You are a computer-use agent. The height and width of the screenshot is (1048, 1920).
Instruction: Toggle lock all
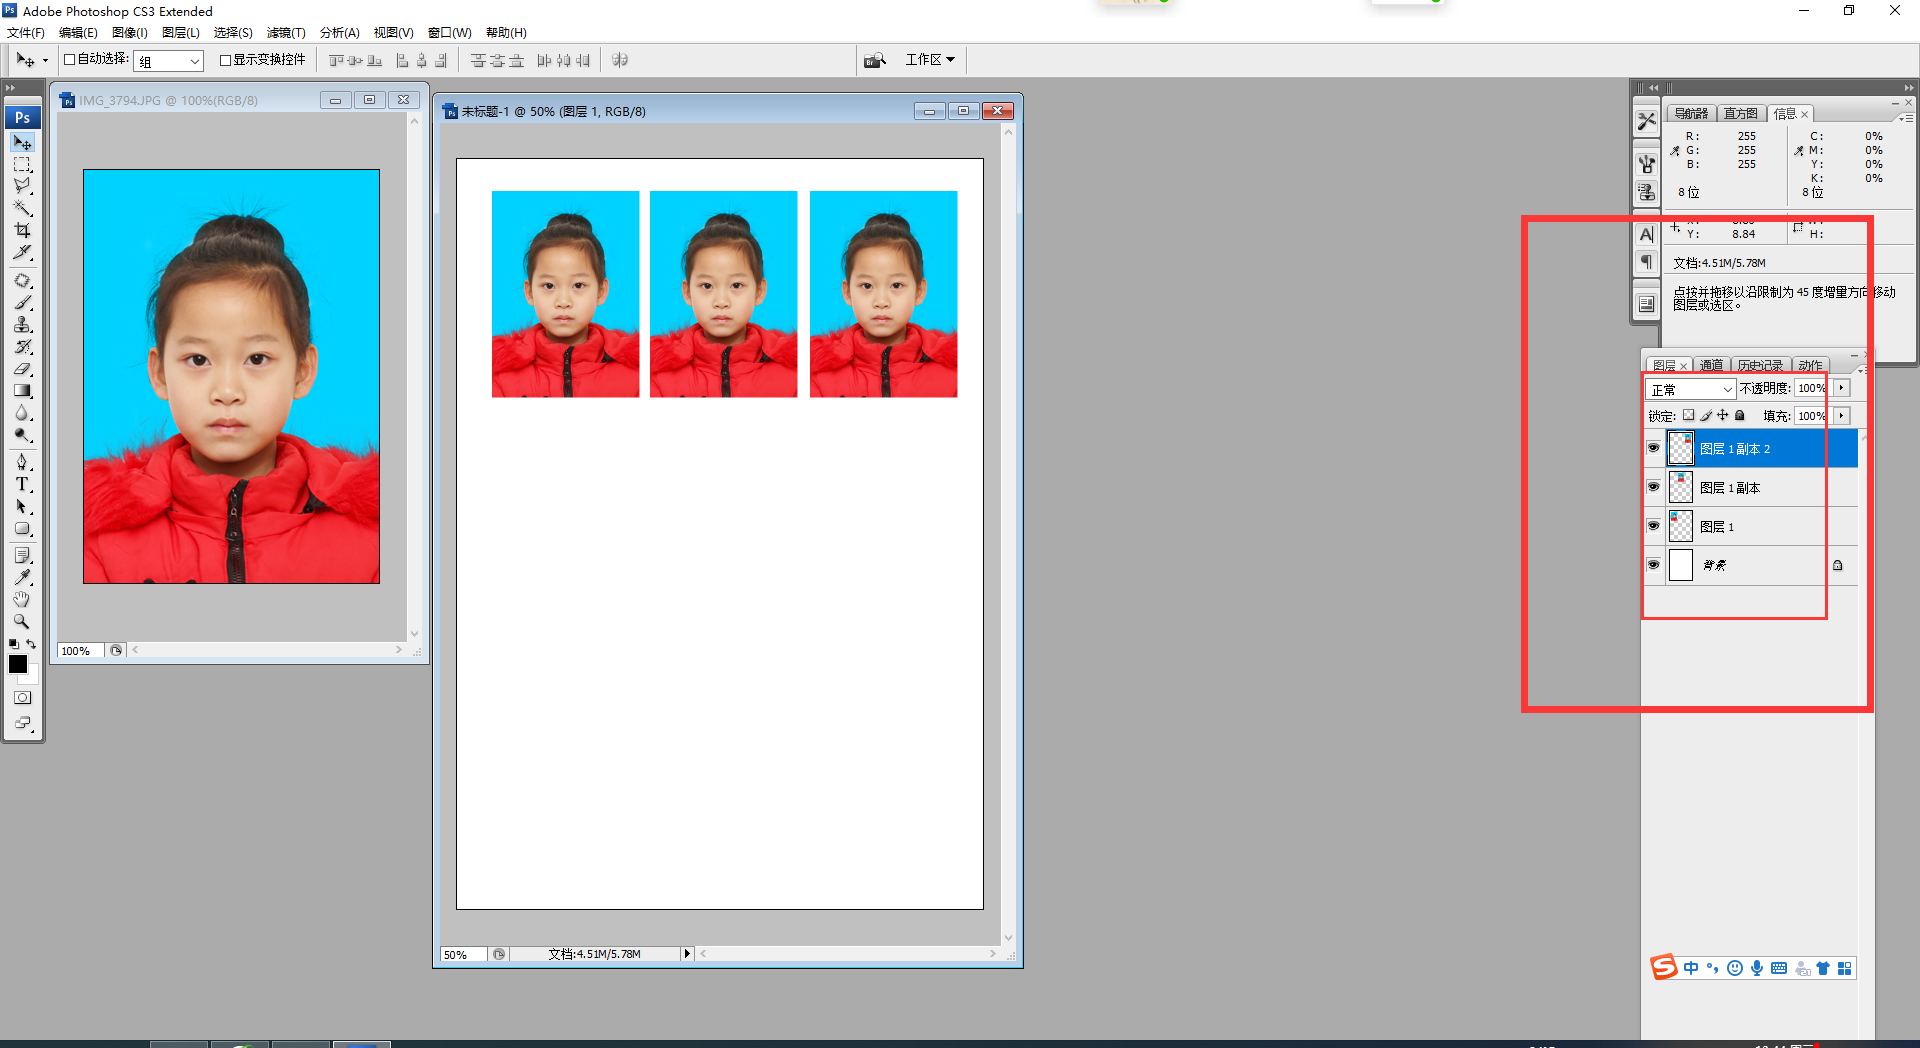(x=1740, y=415)
